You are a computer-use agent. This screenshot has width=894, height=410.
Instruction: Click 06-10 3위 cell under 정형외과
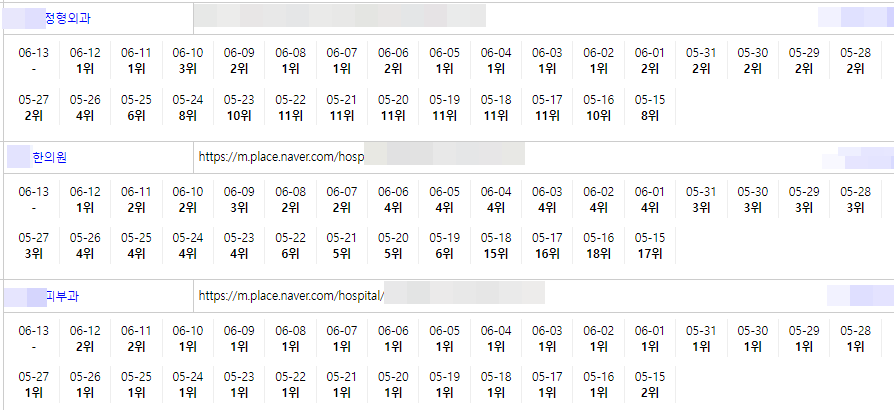point(188,61)
